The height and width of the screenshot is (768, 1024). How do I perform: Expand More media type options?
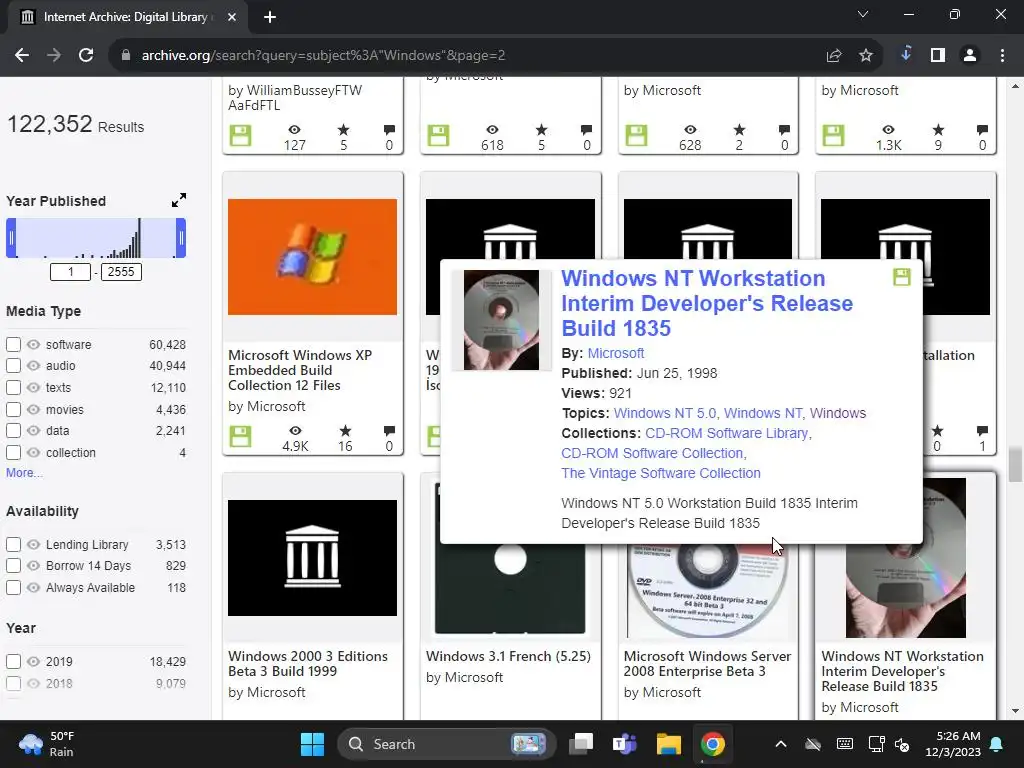24,473
